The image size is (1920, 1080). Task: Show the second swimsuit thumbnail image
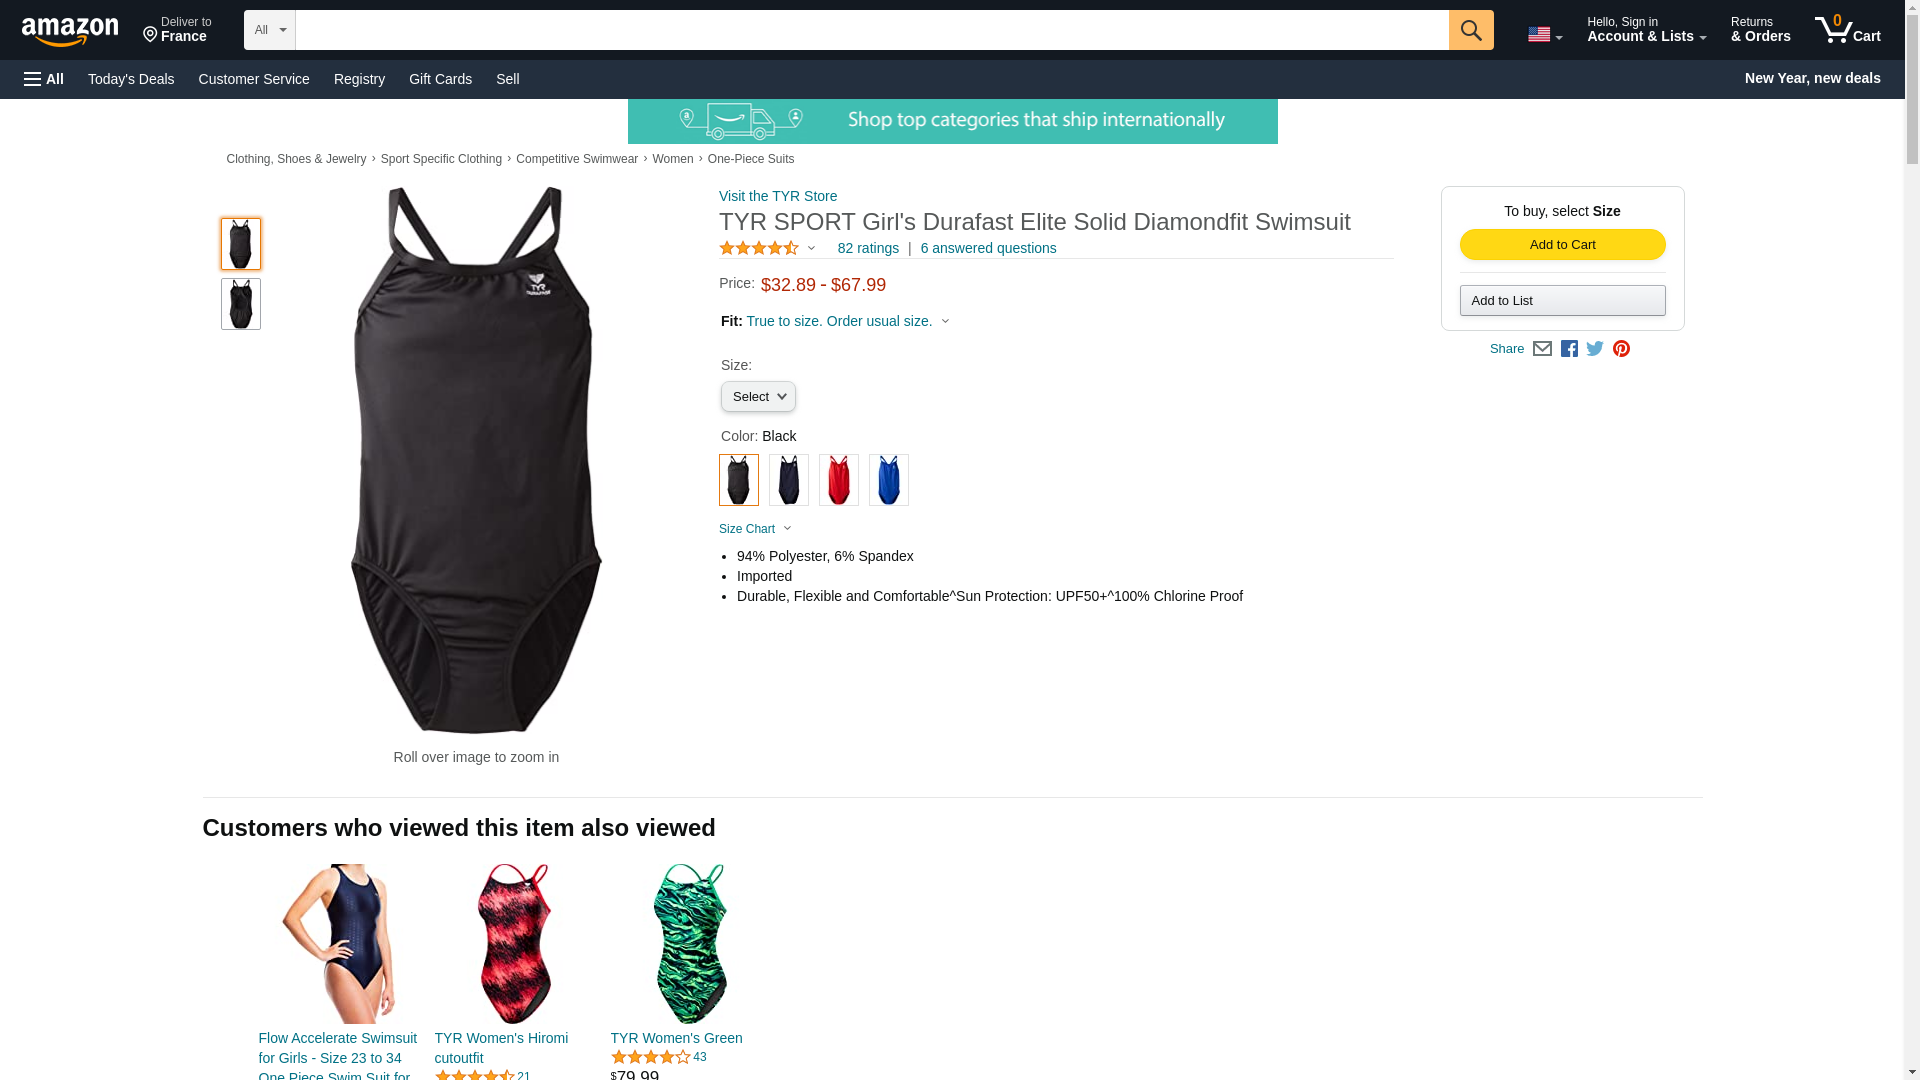(240, 304)
